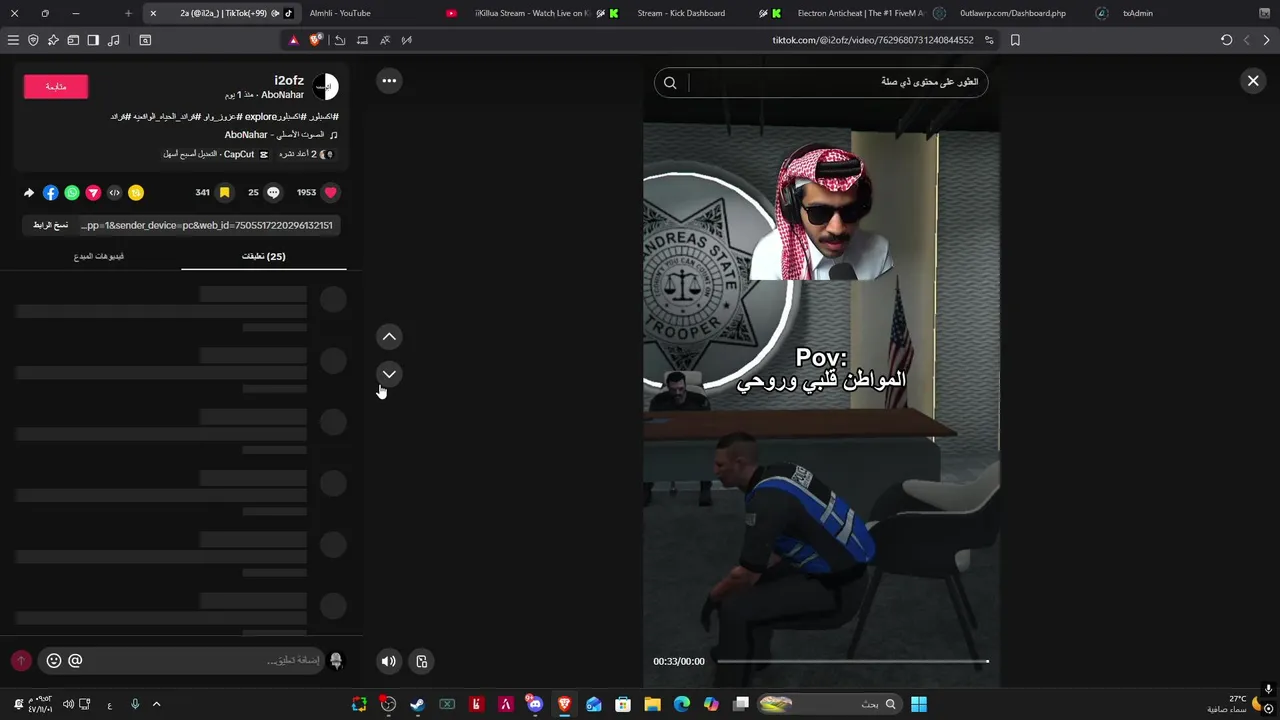Click the Brave Rewards triangle icon

(293, 40)
